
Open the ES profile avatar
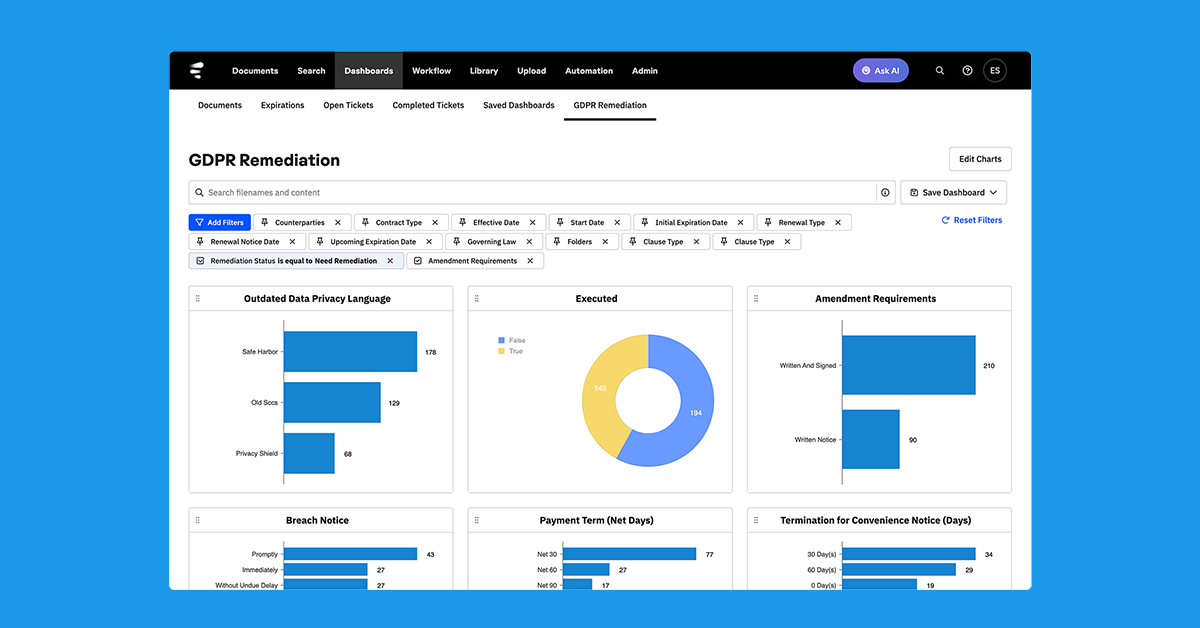click(995, 70)
